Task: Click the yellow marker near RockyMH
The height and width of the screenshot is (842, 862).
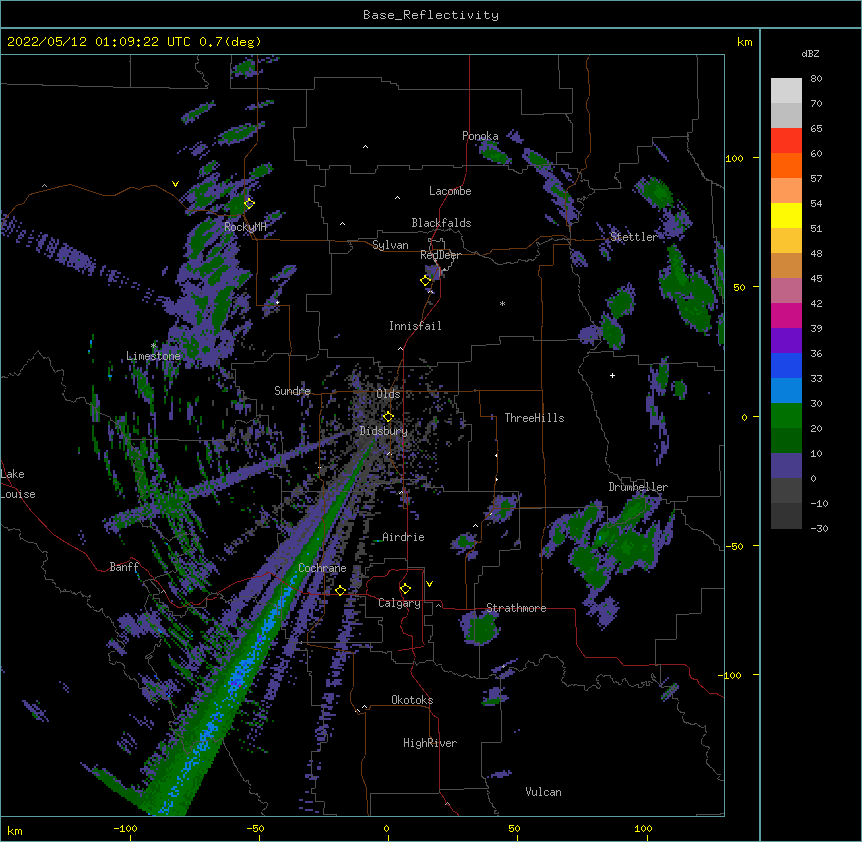Action: tap(249, 203)
